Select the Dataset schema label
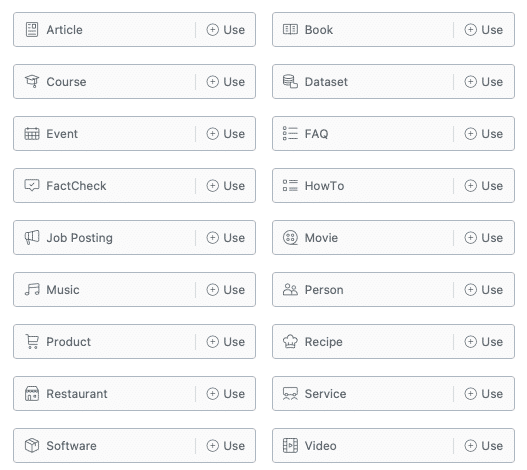The height and width of the screenshot is (470, 527). (326, 82)
